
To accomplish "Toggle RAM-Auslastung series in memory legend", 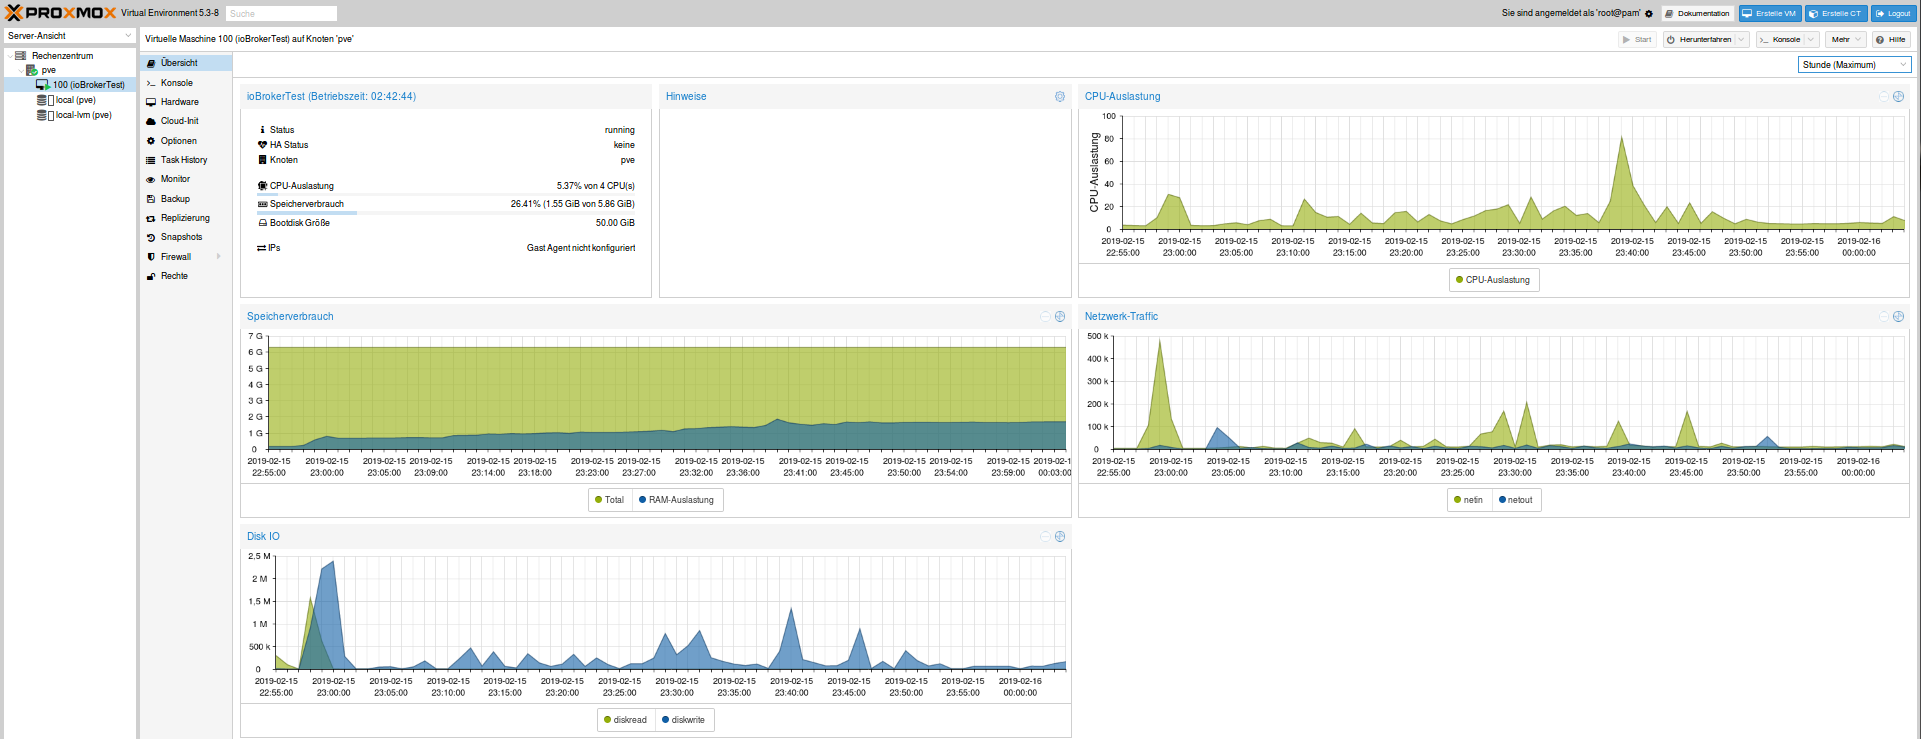I will pyautogui.click(x=677, y=500).
